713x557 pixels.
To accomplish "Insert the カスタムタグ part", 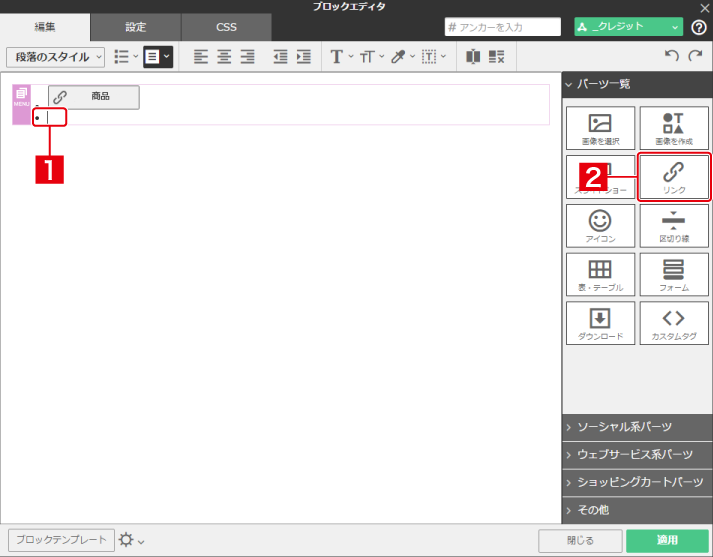I will 674,323.
